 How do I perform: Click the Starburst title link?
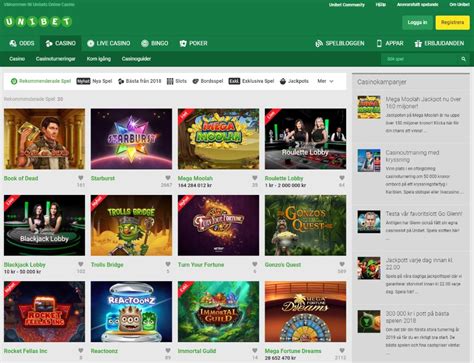(103, 178)
